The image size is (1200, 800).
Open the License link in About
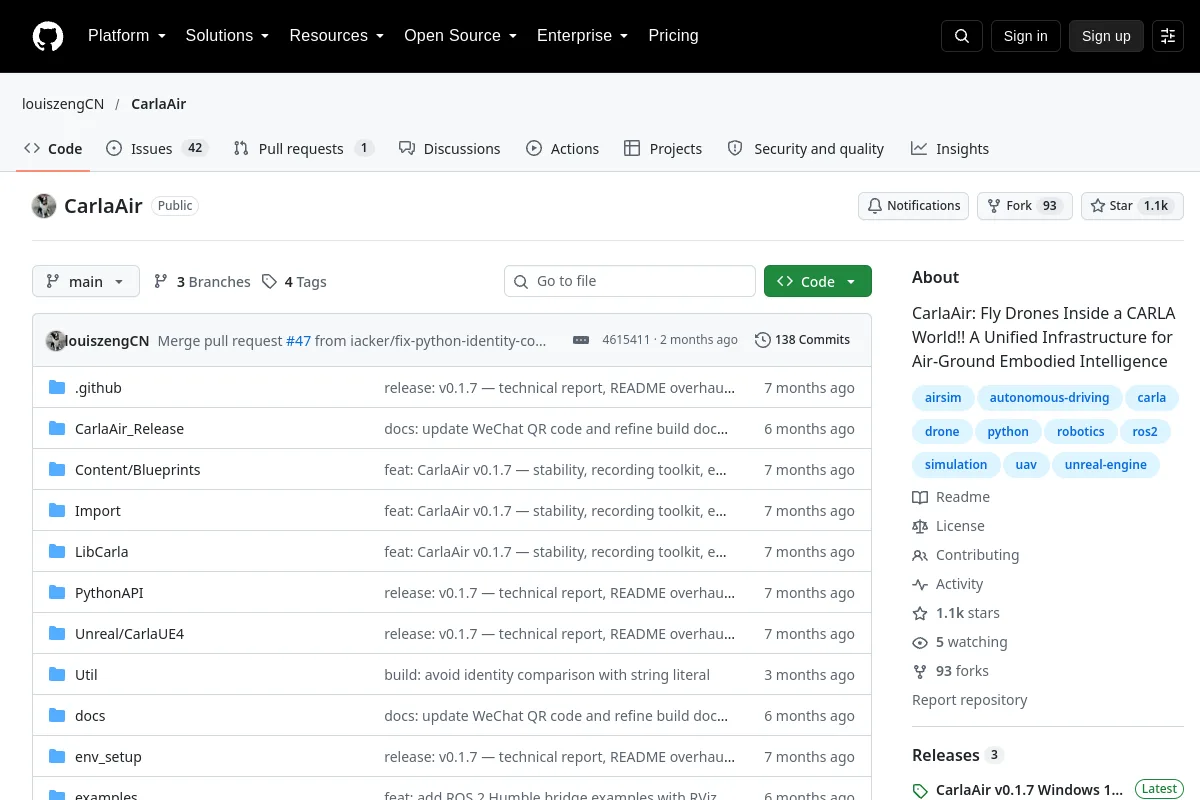948,526
